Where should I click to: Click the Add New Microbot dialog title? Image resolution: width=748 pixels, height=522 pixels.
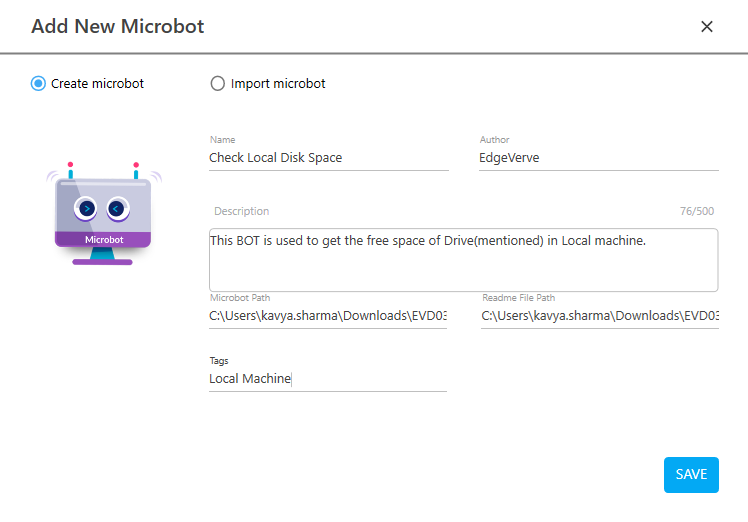point(117,27)
